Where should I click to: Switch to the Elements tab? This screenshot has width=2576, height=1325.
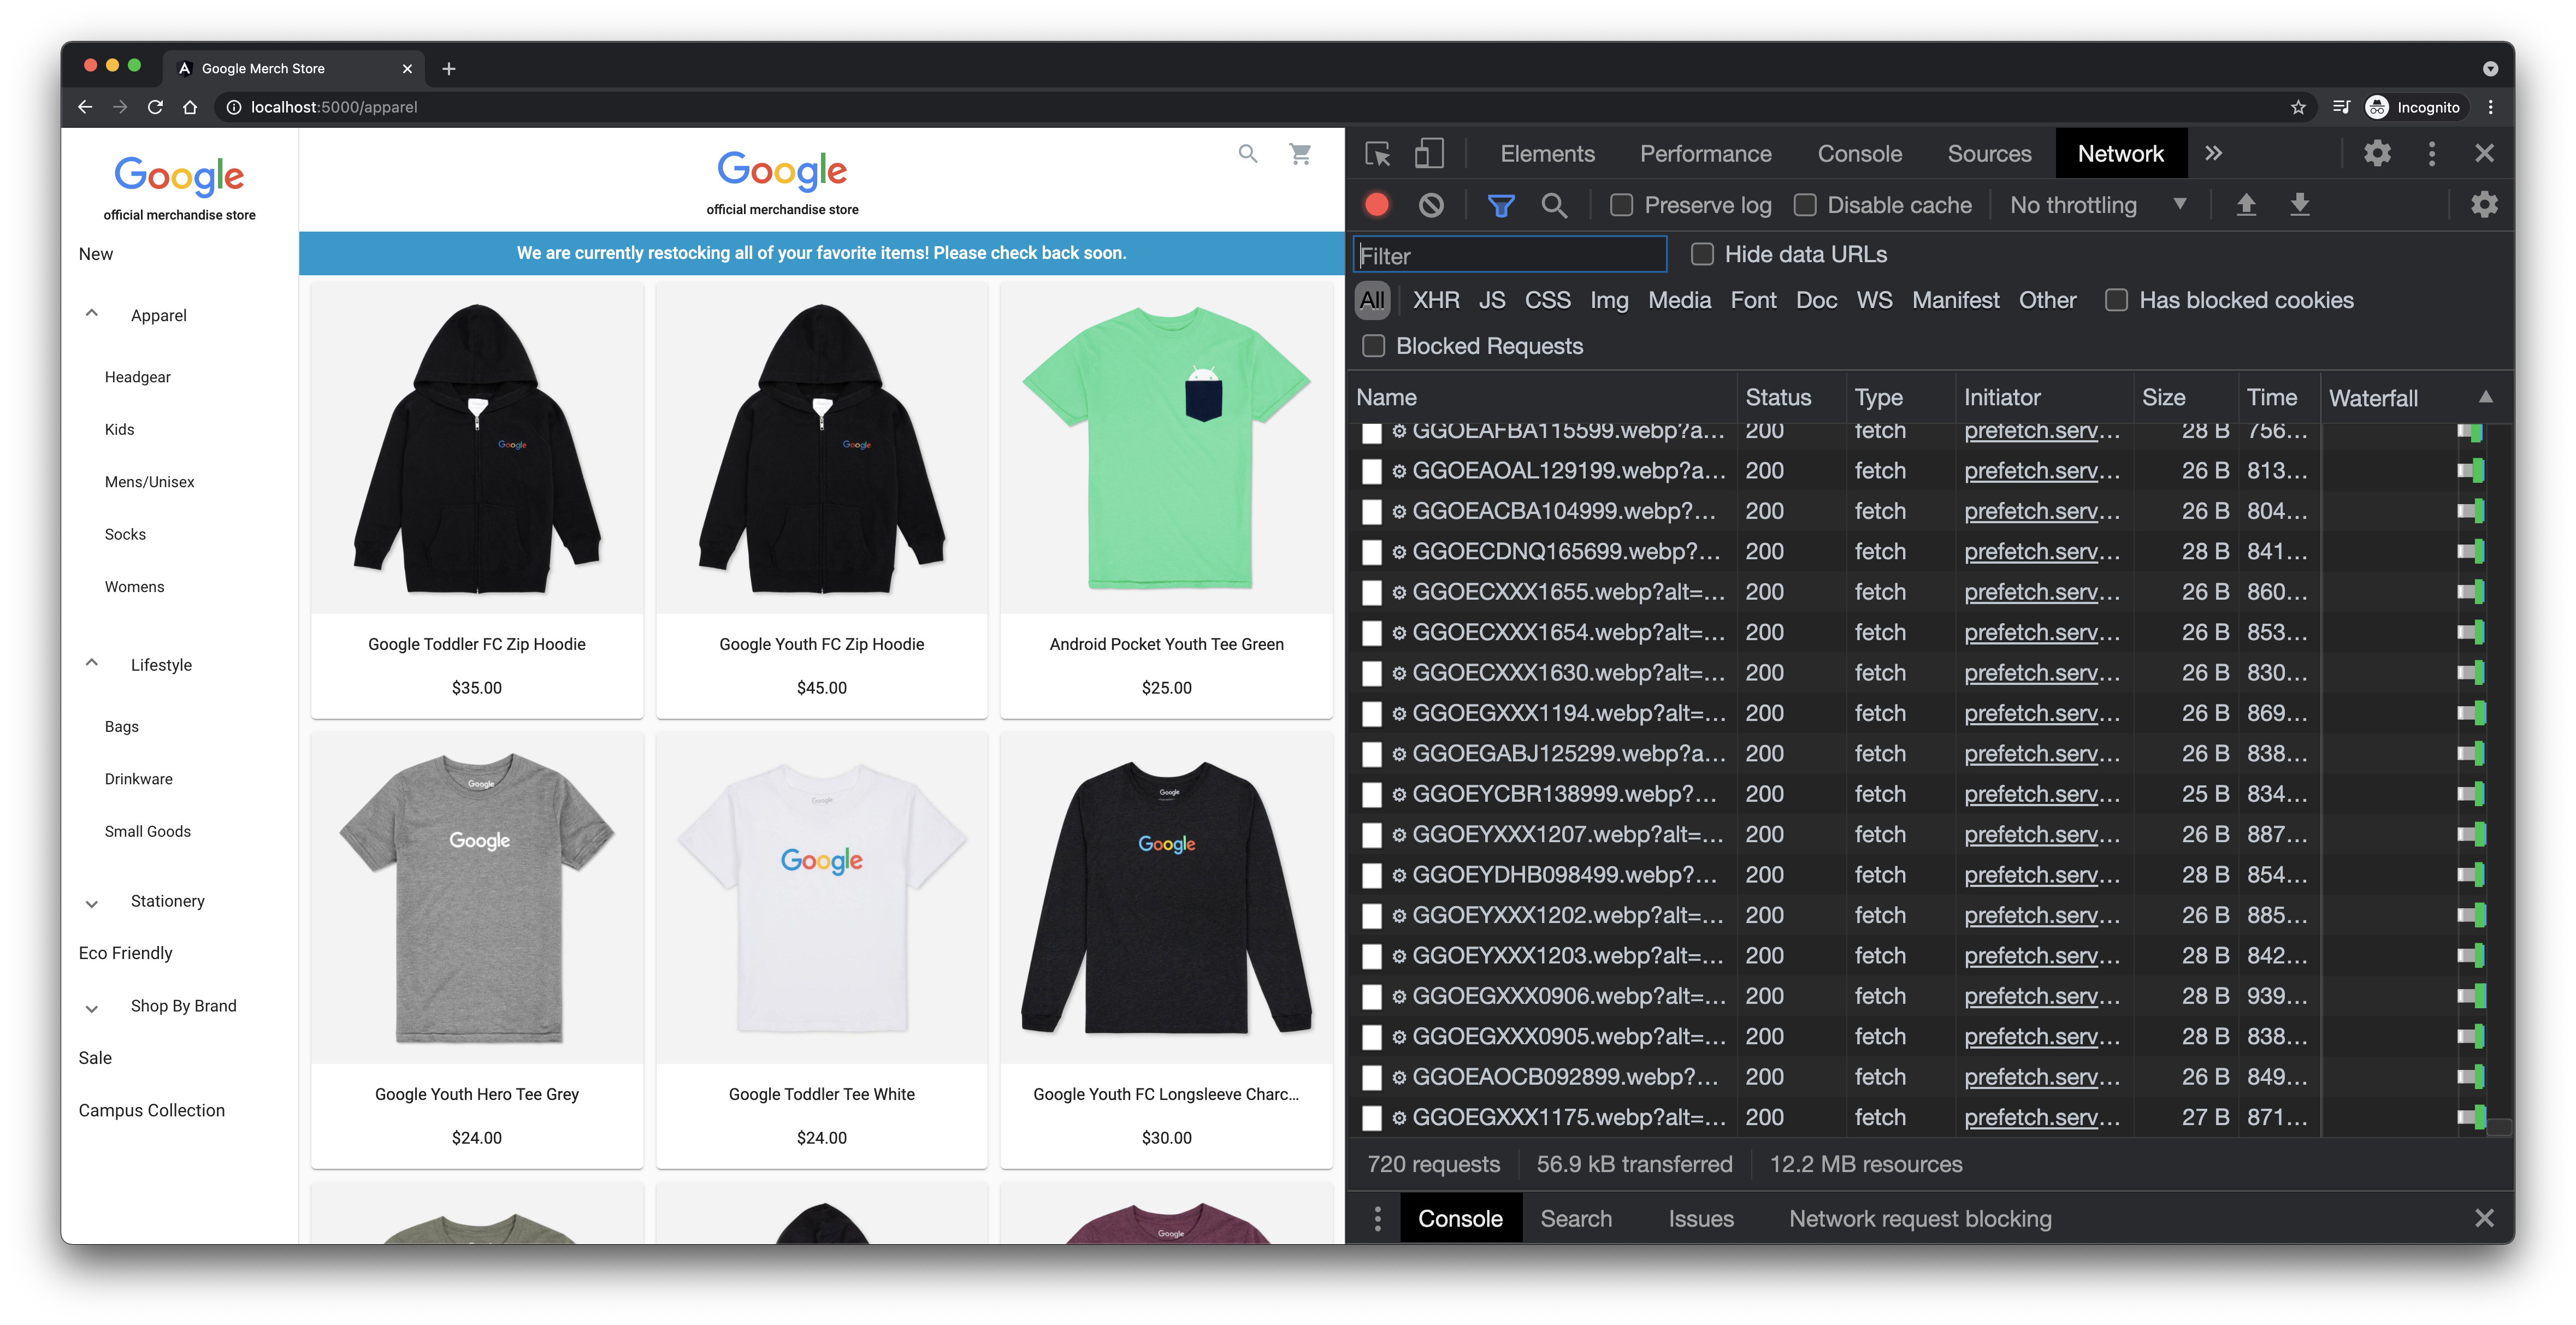tap(1547, 154)
